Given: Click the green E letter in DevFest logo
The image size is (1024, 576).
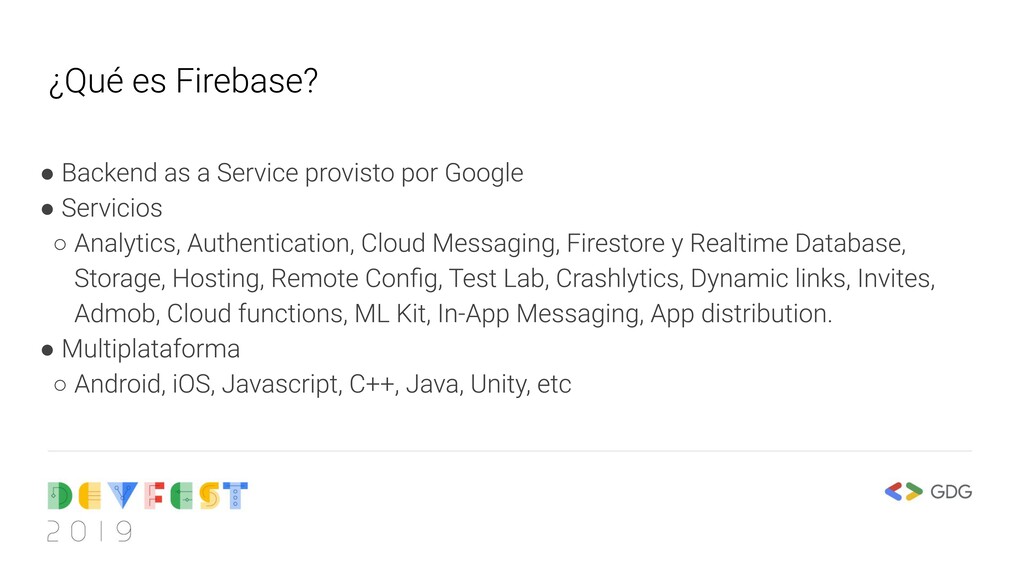Looking at the screenshot, I should pos(181,495).
